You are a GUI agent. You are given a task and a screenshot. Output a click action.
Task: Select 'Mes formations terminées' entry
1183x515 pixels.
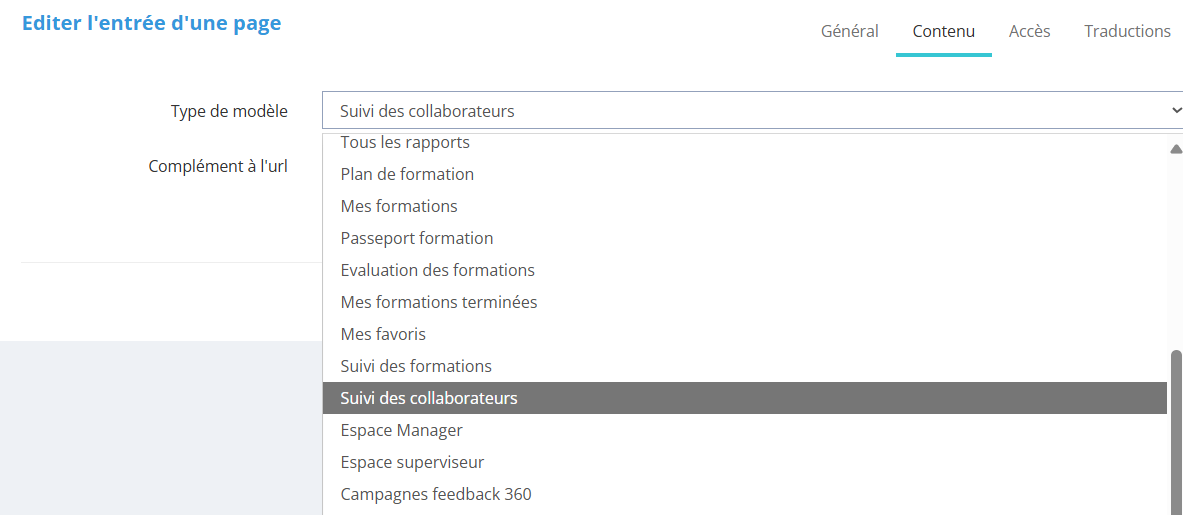[439, 302]
